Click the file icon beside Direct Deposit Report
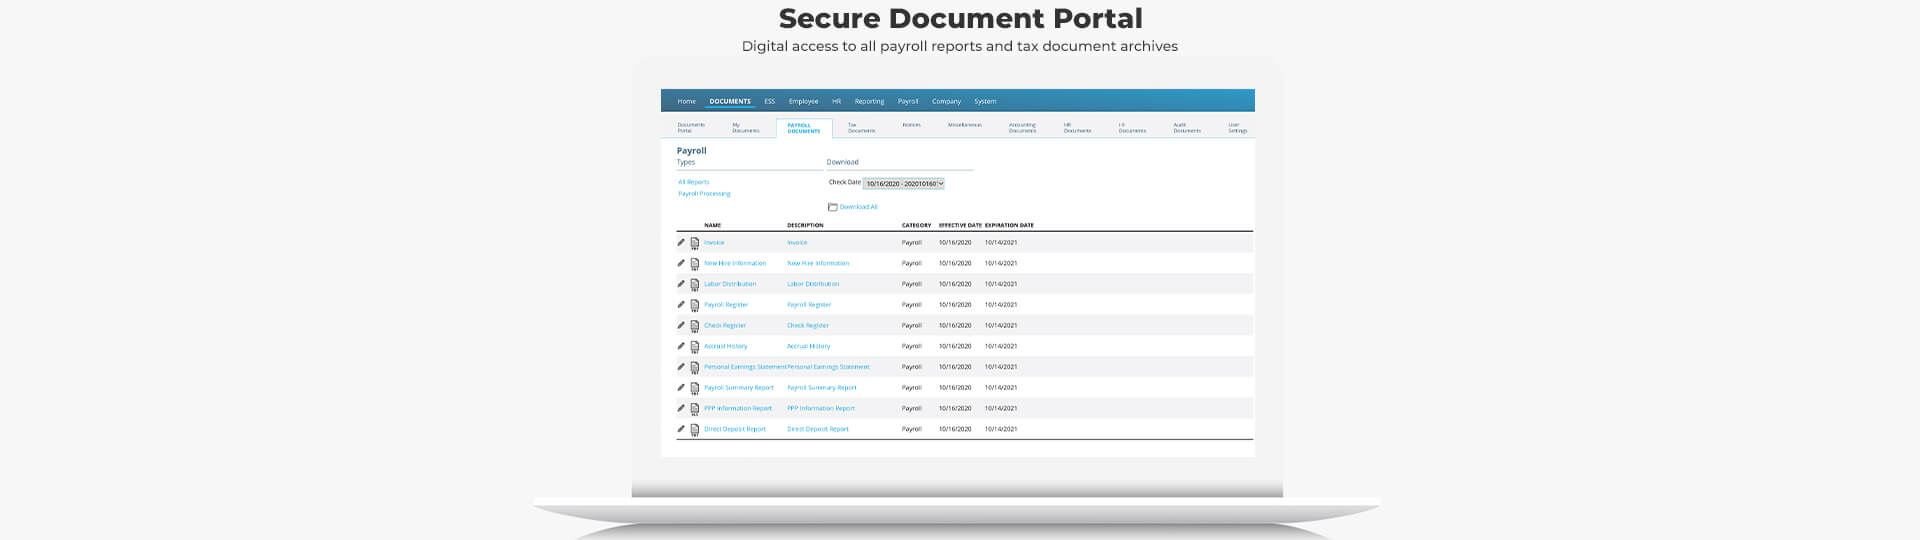Screen dimensions: 1920x540 pos(695,430)
